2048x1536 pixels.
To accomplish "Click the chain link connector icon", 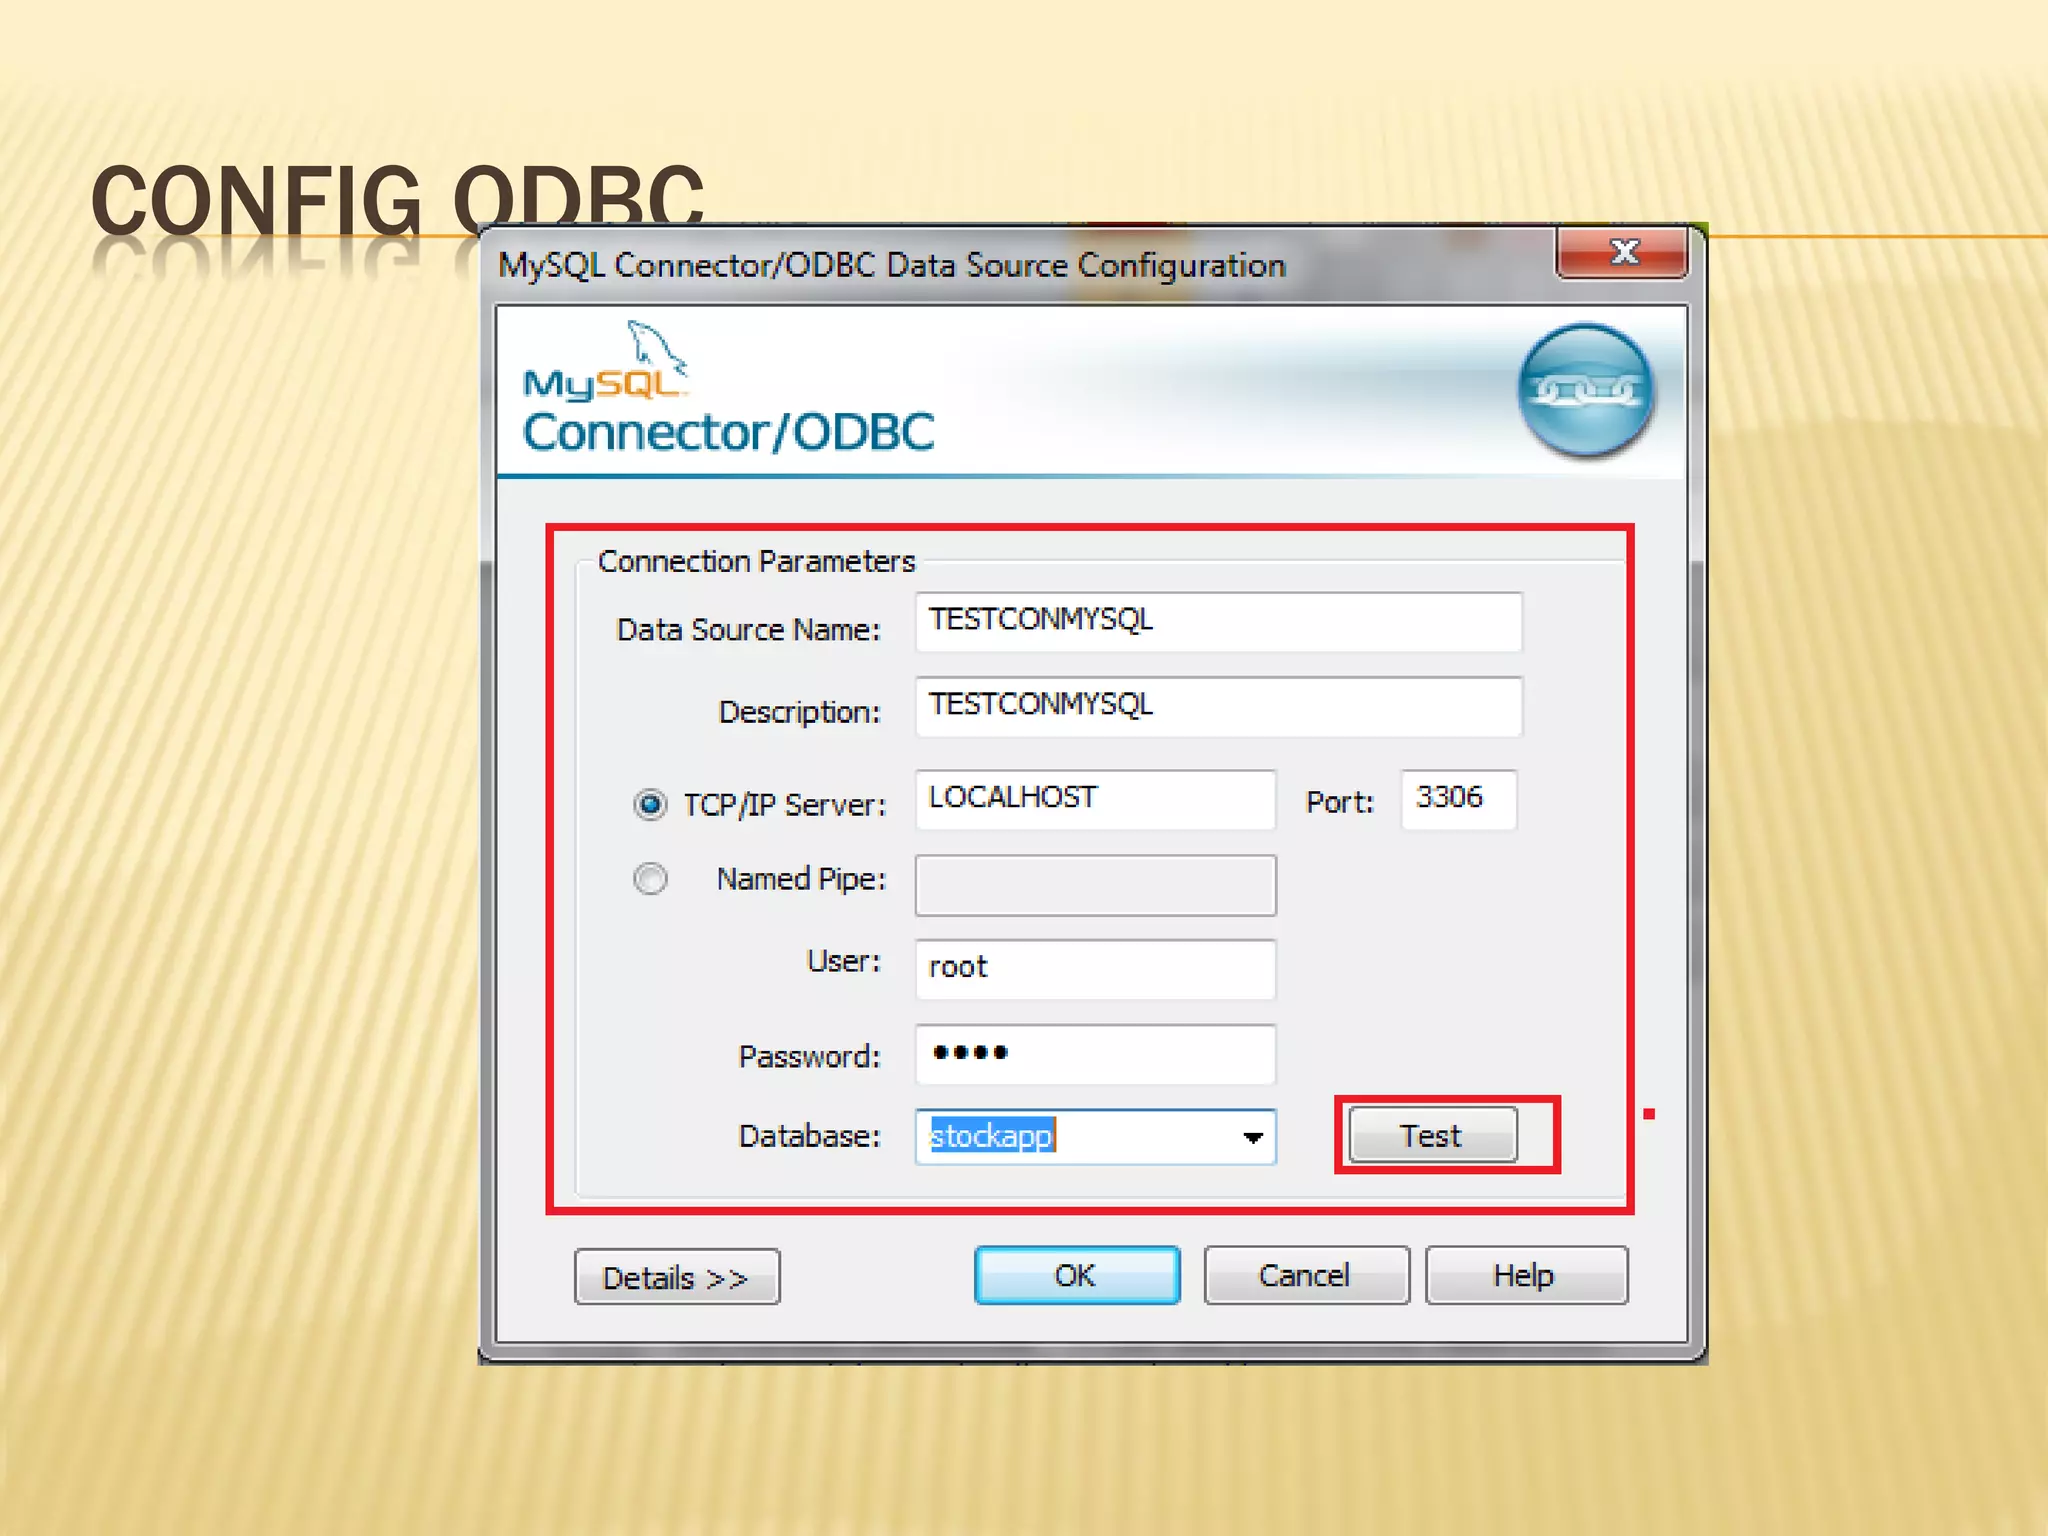I will (x=1586, y=390).
